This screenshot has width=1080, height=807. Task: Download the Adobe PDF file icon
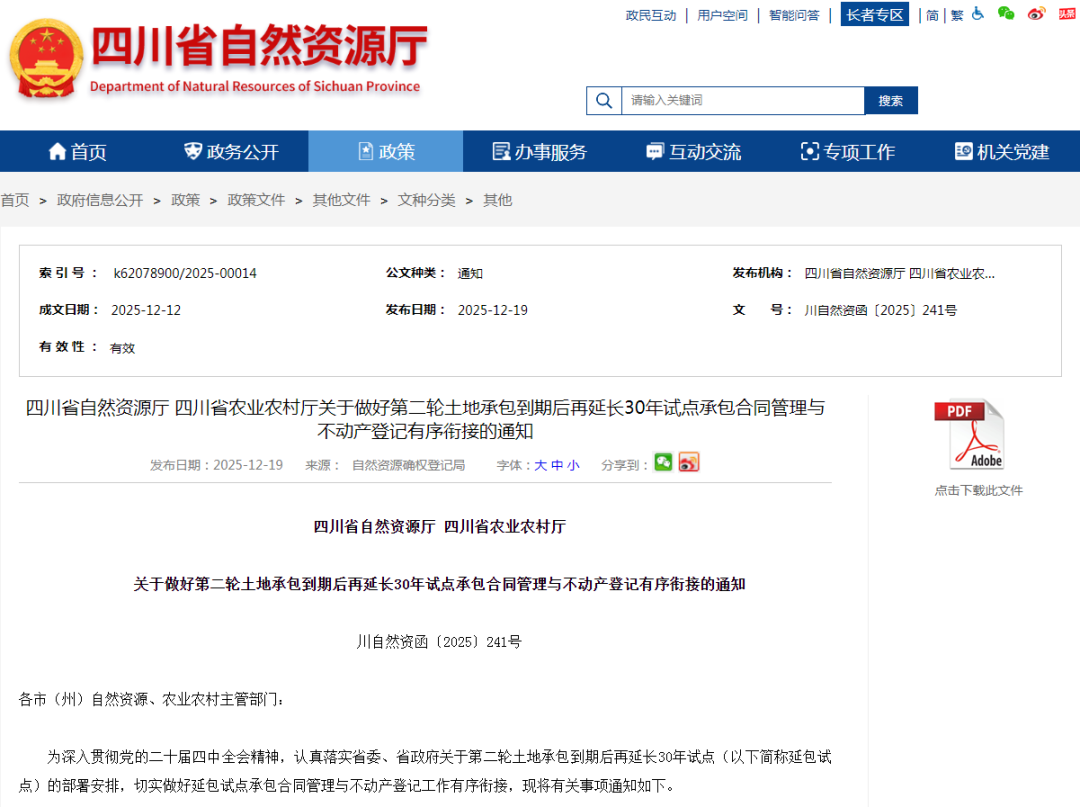pos(970,434)
